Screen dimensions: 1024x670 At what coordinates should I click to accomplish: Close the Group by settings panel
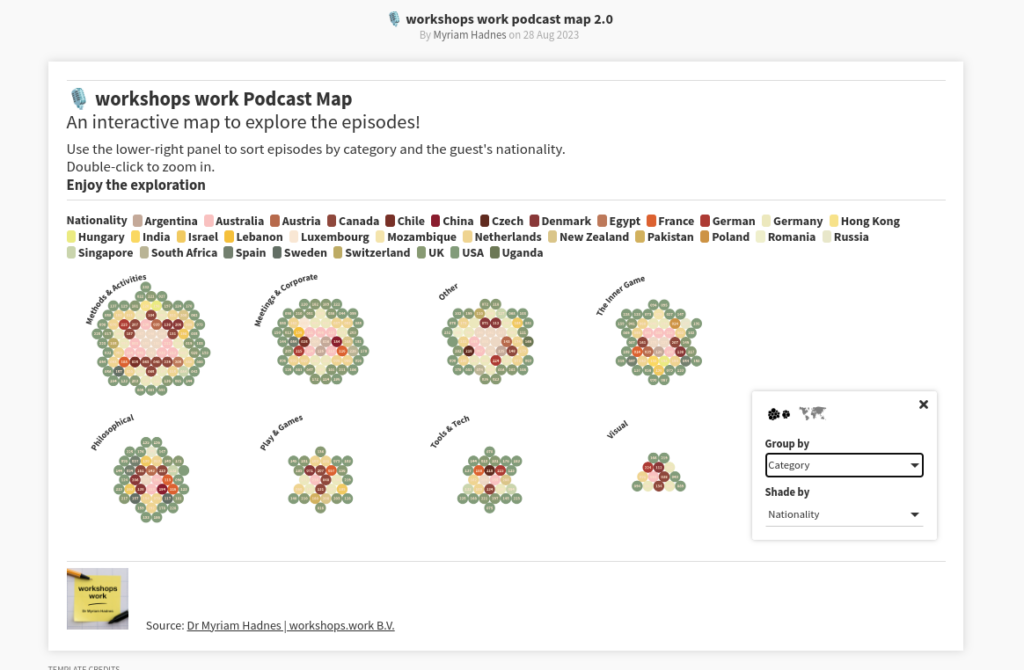pyautogui.click(x=923, y=404)
